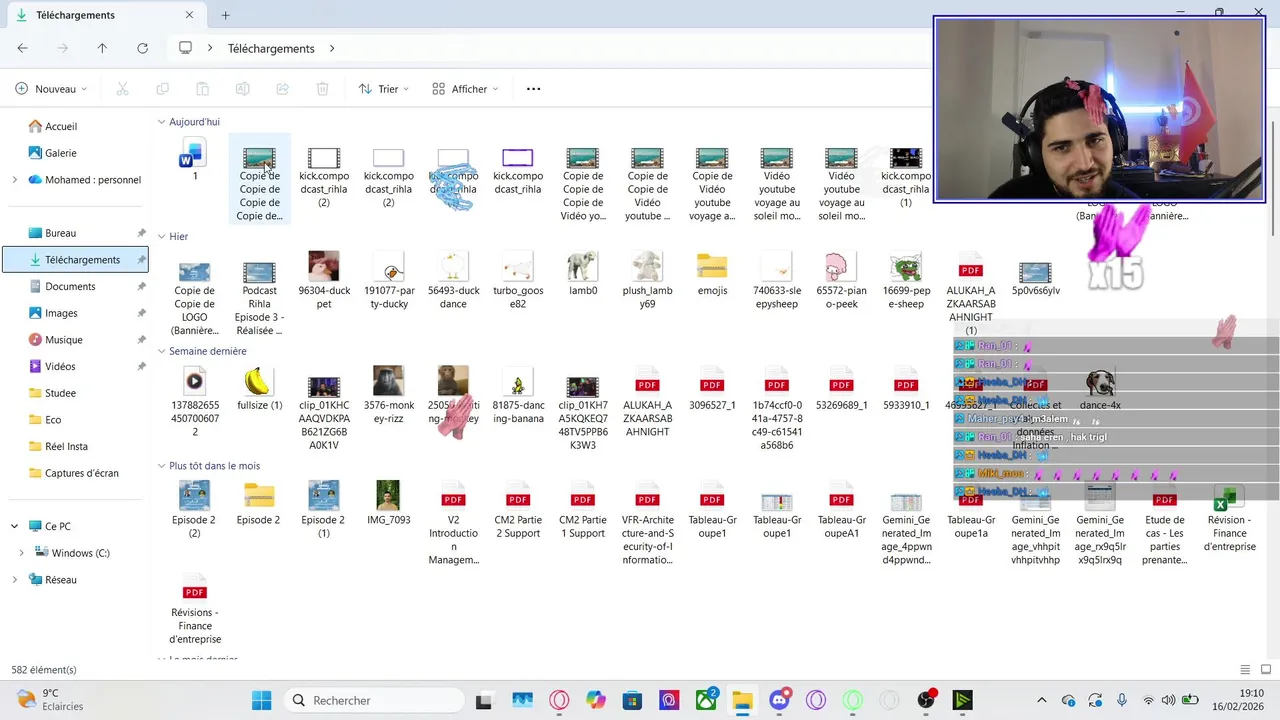Screen dimensions: 1280x720
Task: Click Téléchargements in the address bar
Action: coord(271,48)
